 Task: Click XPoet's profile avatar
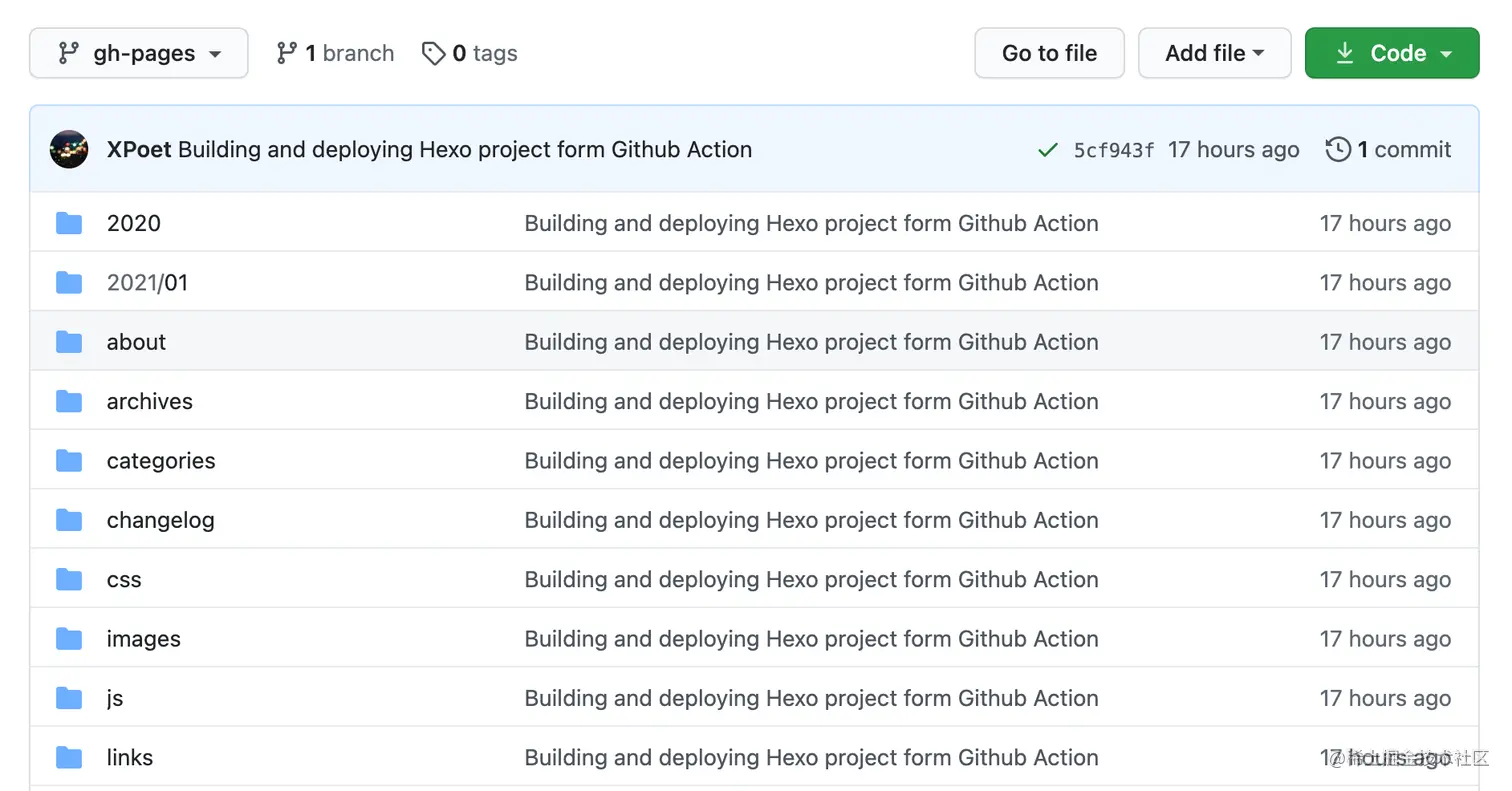click(68, 149)
